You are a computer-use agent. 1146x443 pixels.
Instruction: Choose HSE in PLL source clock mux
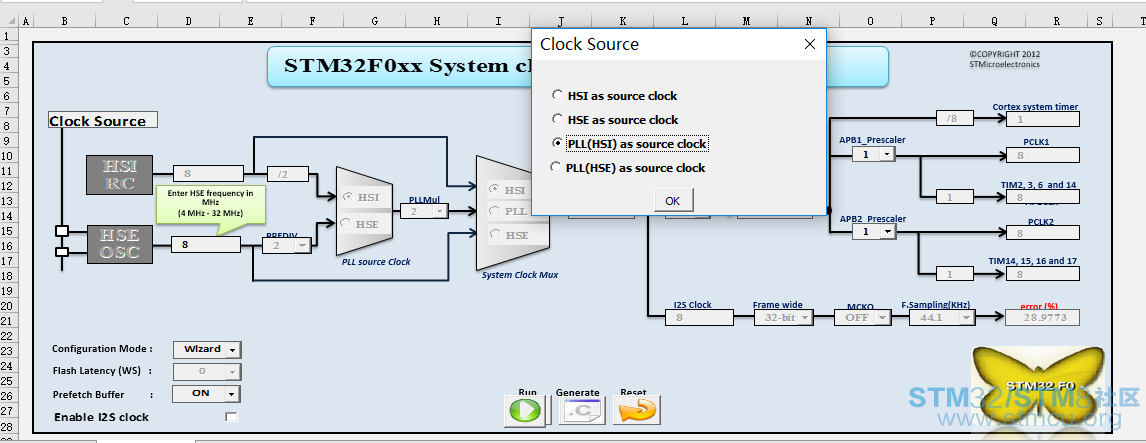tap(347, 223)
